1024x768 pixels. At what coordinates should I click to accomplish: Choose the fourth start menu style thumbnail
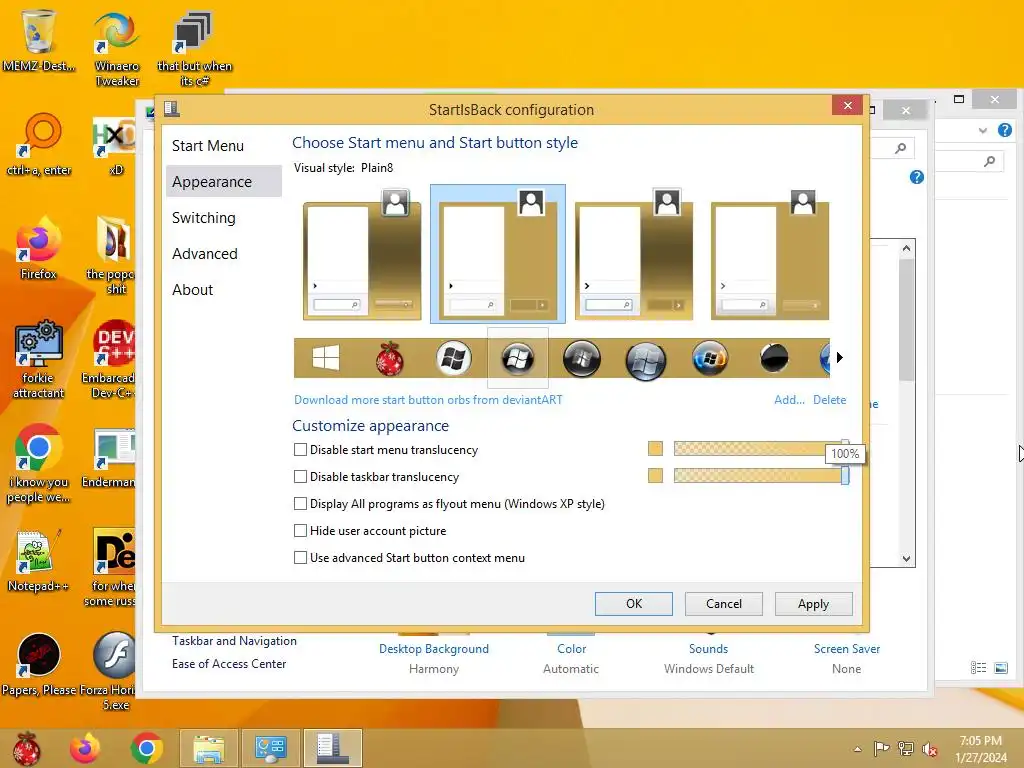tap(769, 255)
